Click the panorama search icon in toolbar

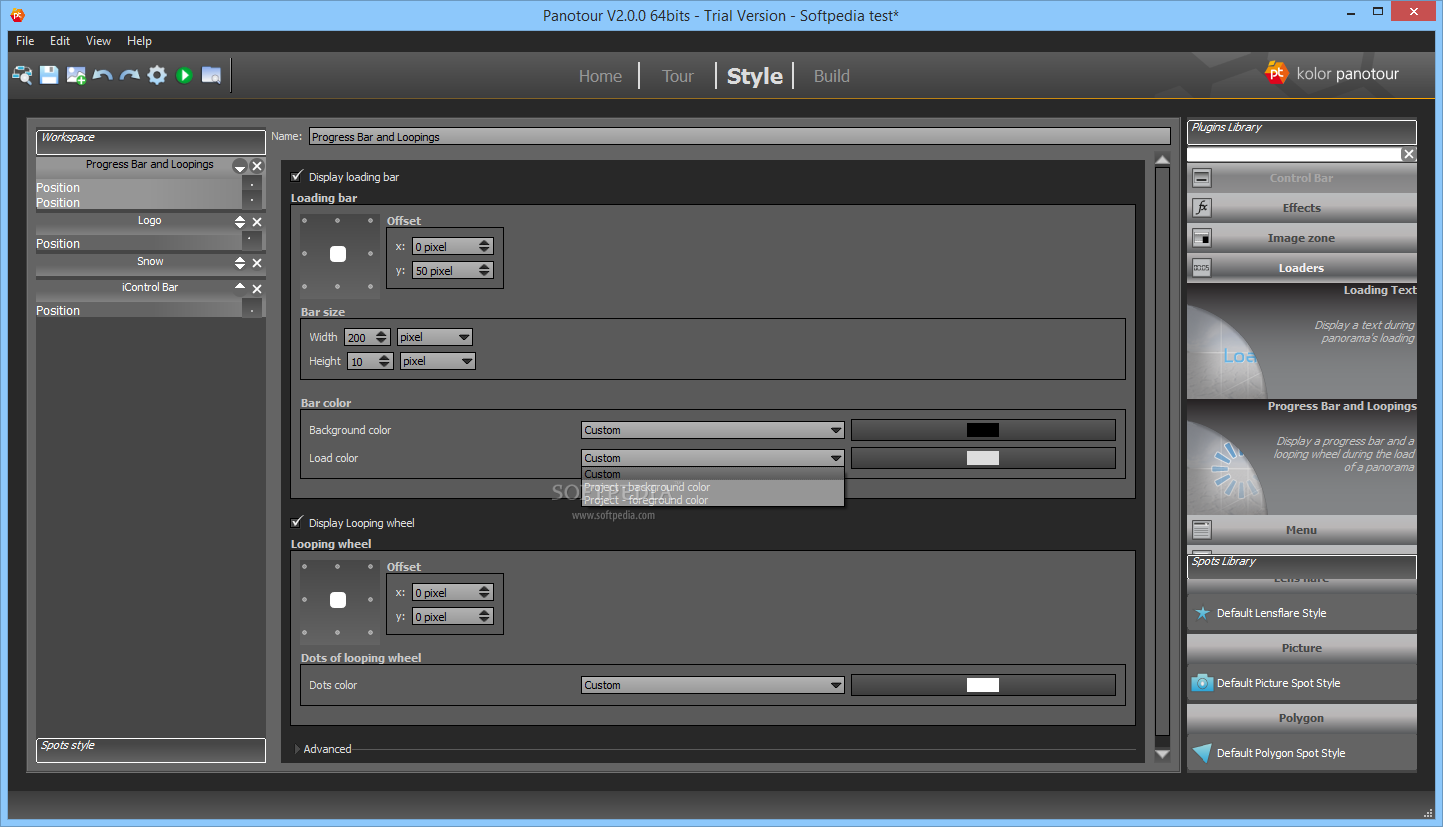coord(22,75)
